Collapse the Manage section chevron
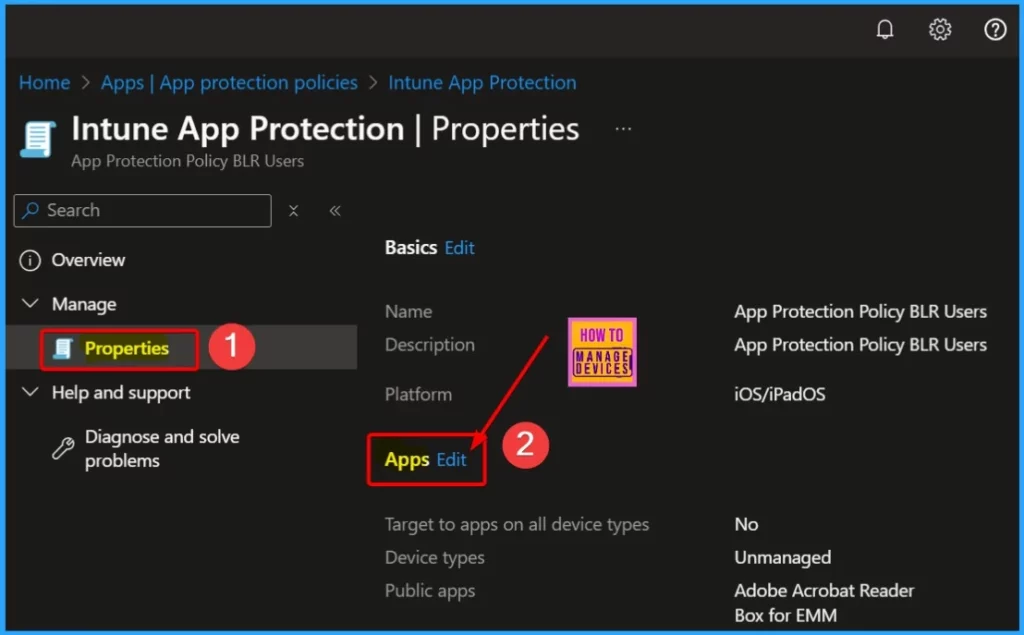1024x635 pixels. tap(30, 304)
